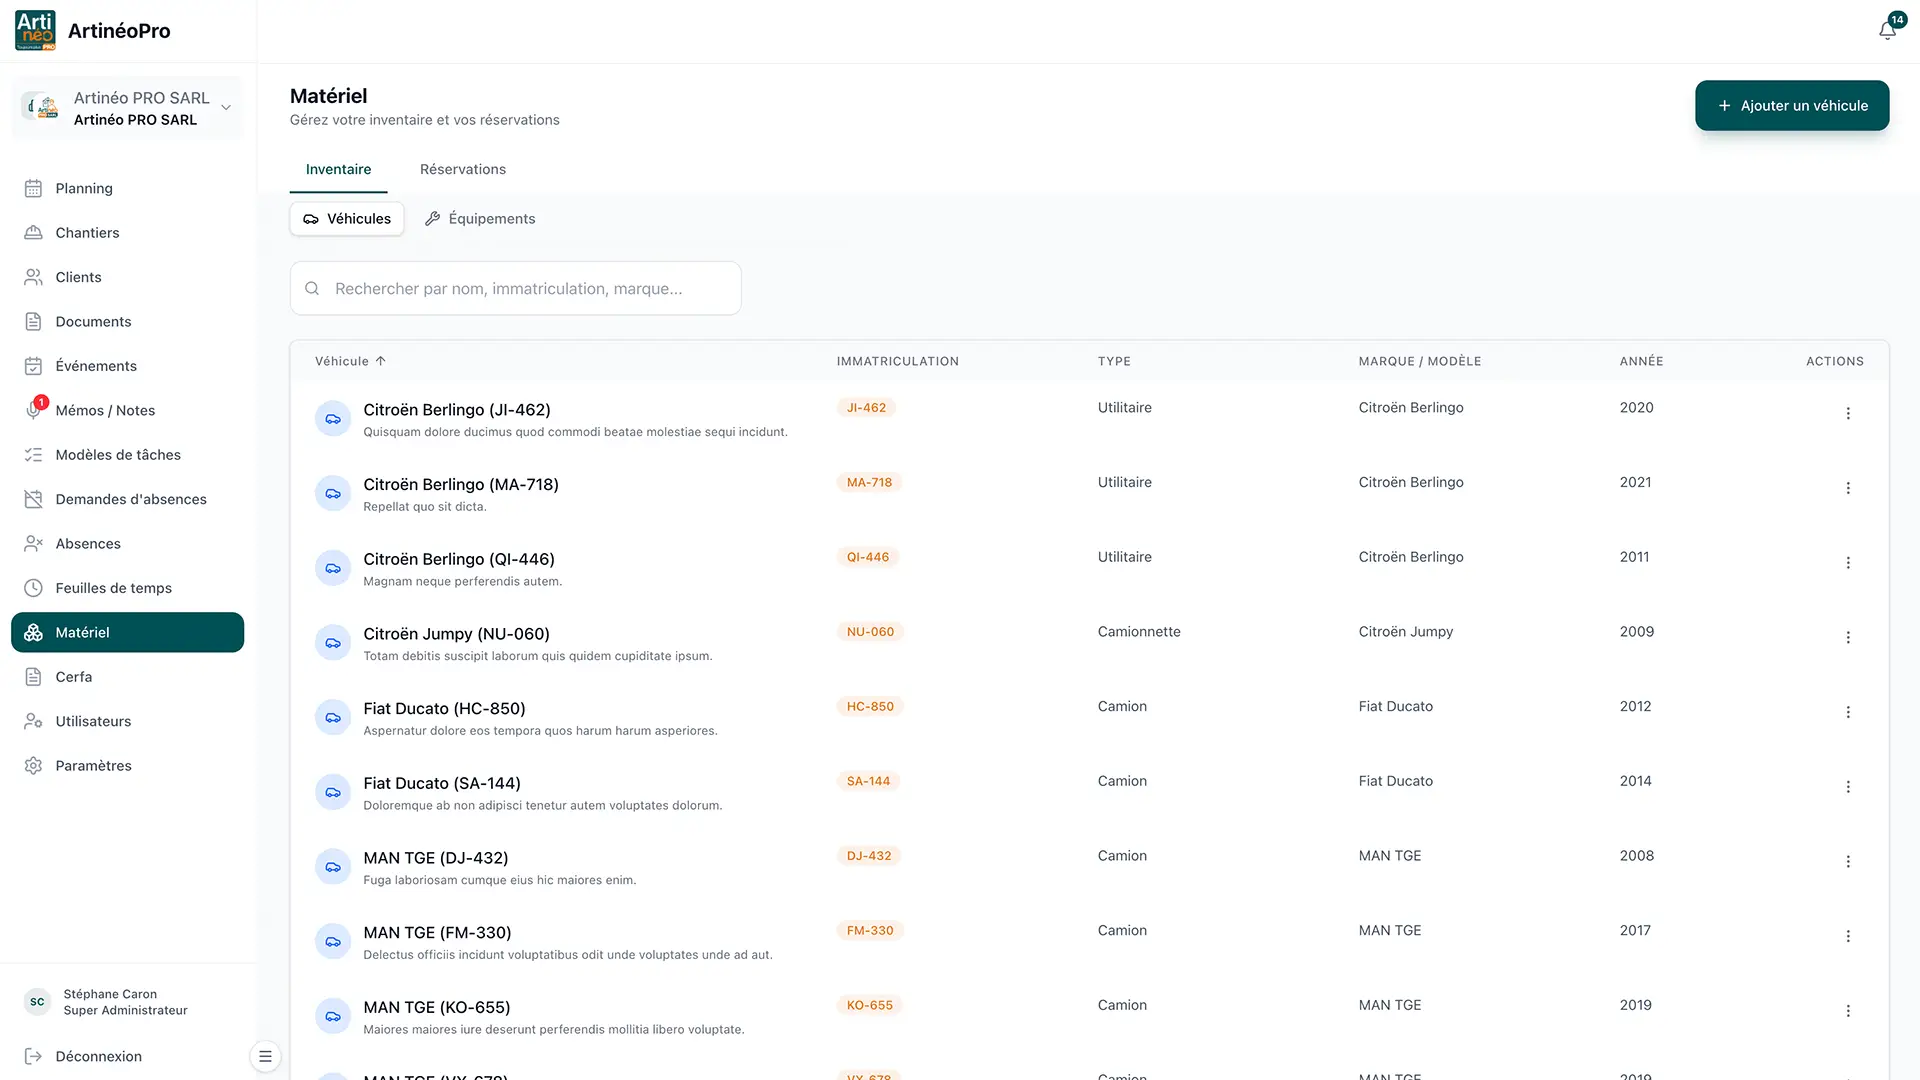Click the car icon of MAN TGE (DJ-432)
The height and width of the screenshot is (1080, 1920).
point(333,867)
